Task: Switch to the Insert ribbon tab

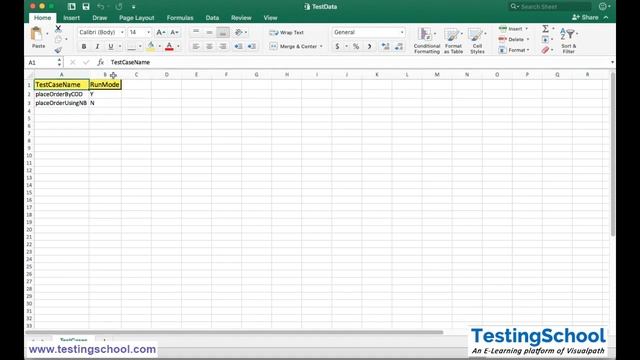Action: coord(71,18)
